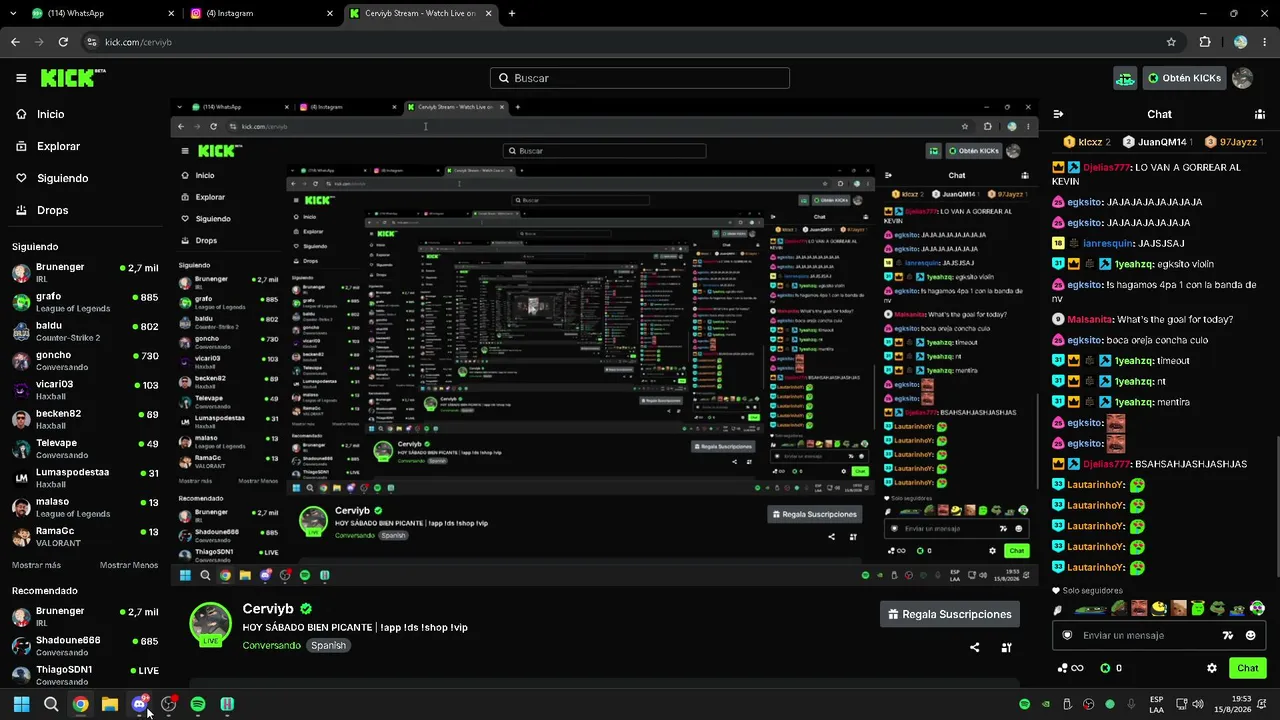The height and width of the screenshot is (720, 1280).
Task: Open the green ship icon beside Obtén KICKs
Action: point(1125,78)
